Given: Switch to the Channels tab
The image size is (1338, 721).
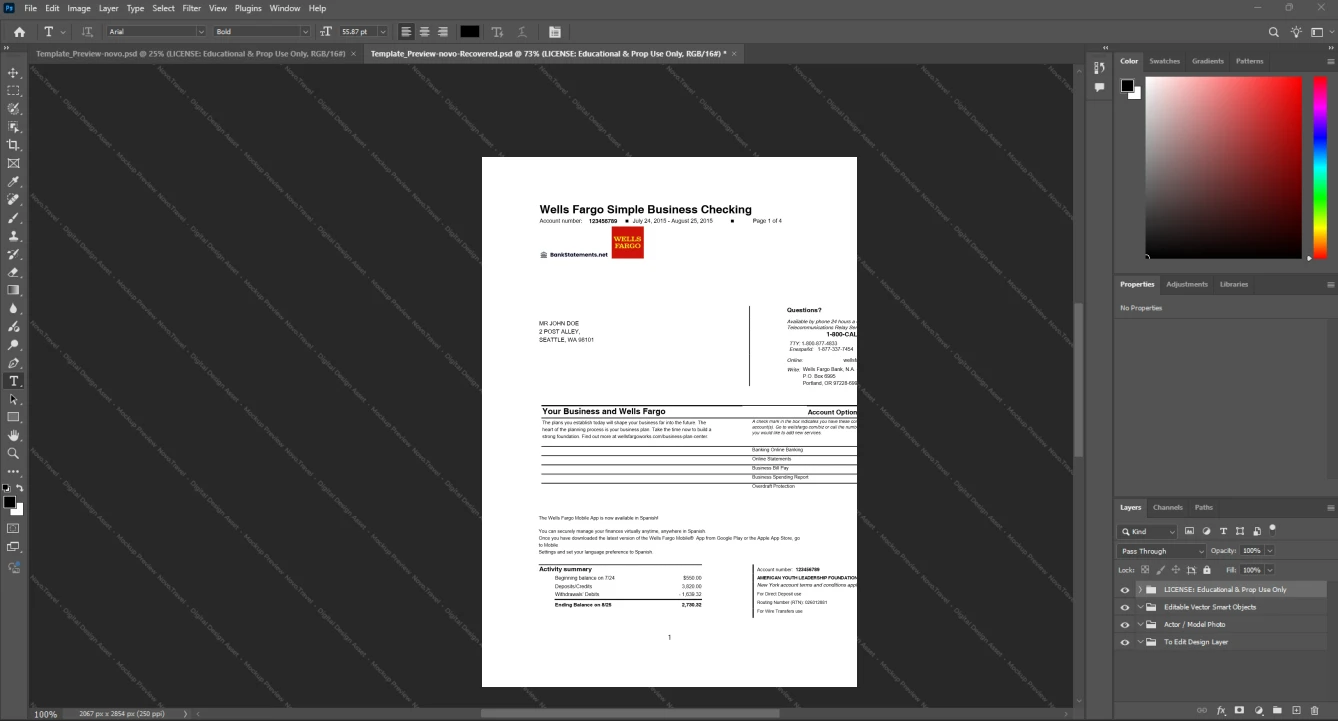Looking at the screenshot, I should tap(1167, 507).
